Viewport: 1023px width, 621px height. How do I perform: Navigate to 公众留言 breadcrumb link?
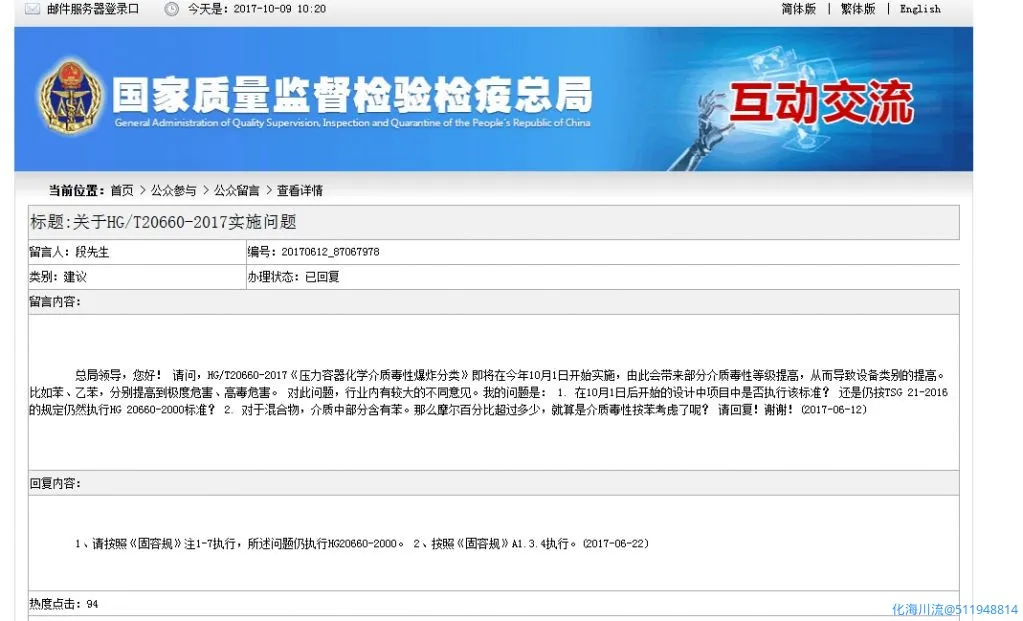tap(236, 191)
